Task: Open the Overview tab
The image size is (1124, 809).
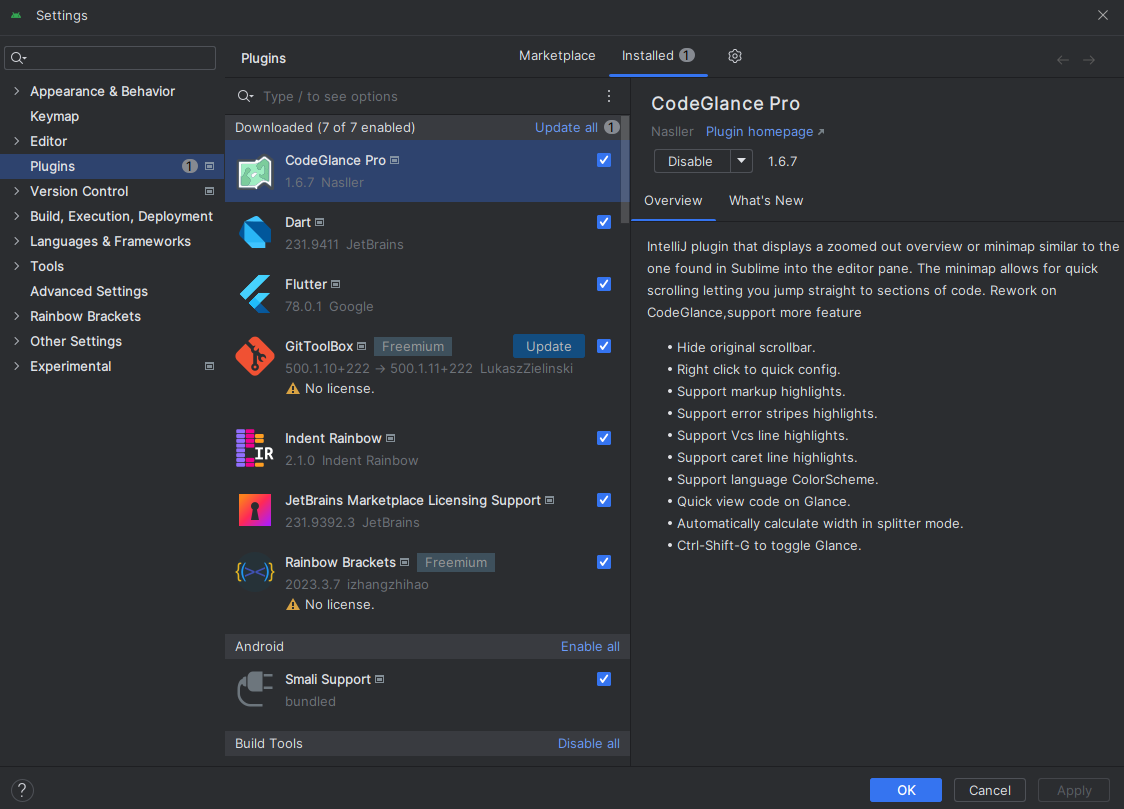Action: 673,201
